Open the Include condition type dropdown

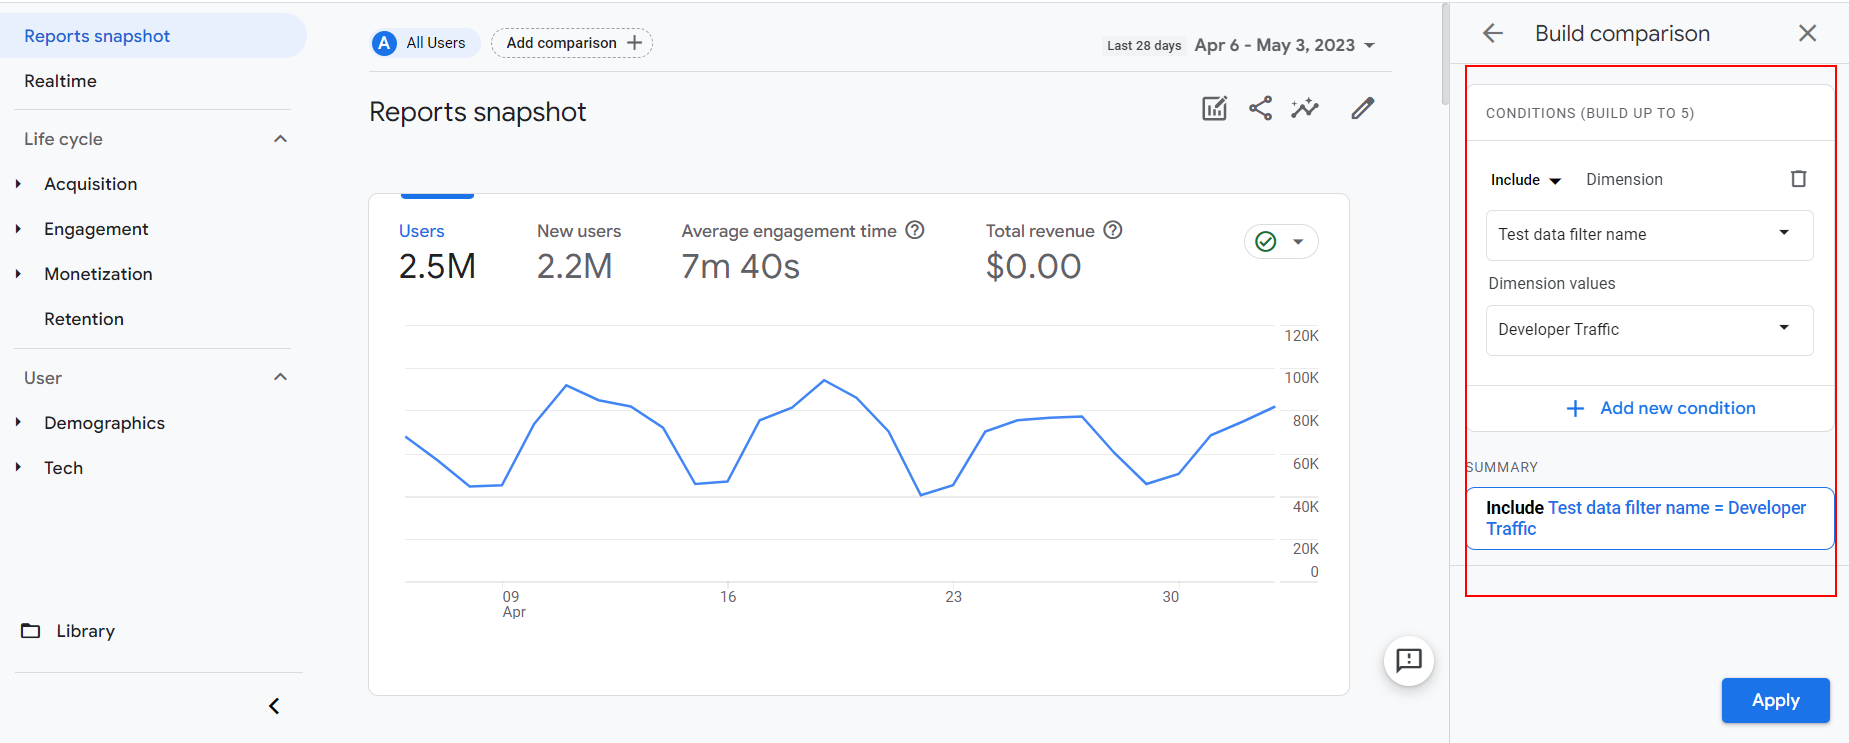(x=1525, y=180)
